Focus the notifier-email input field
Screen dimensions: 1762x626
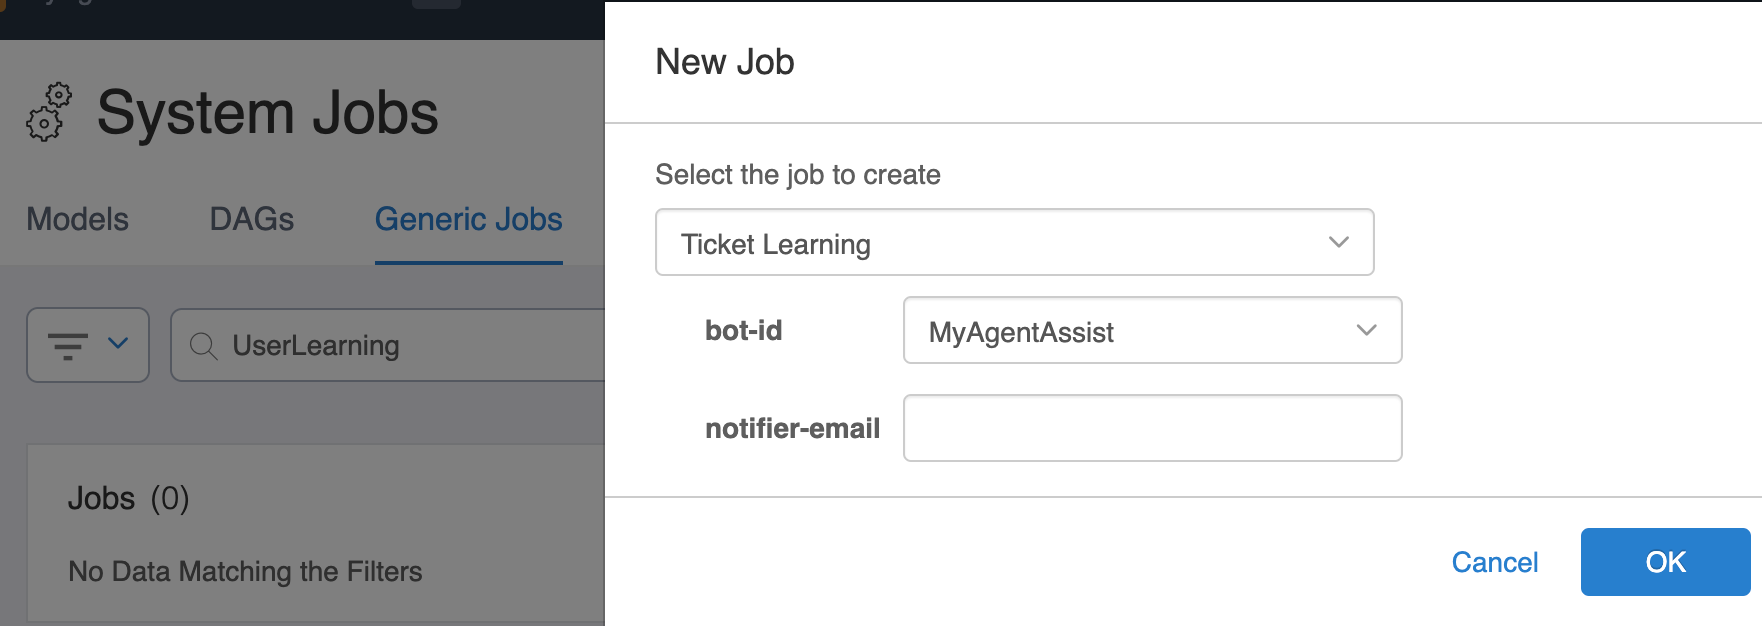point(1152,428)
